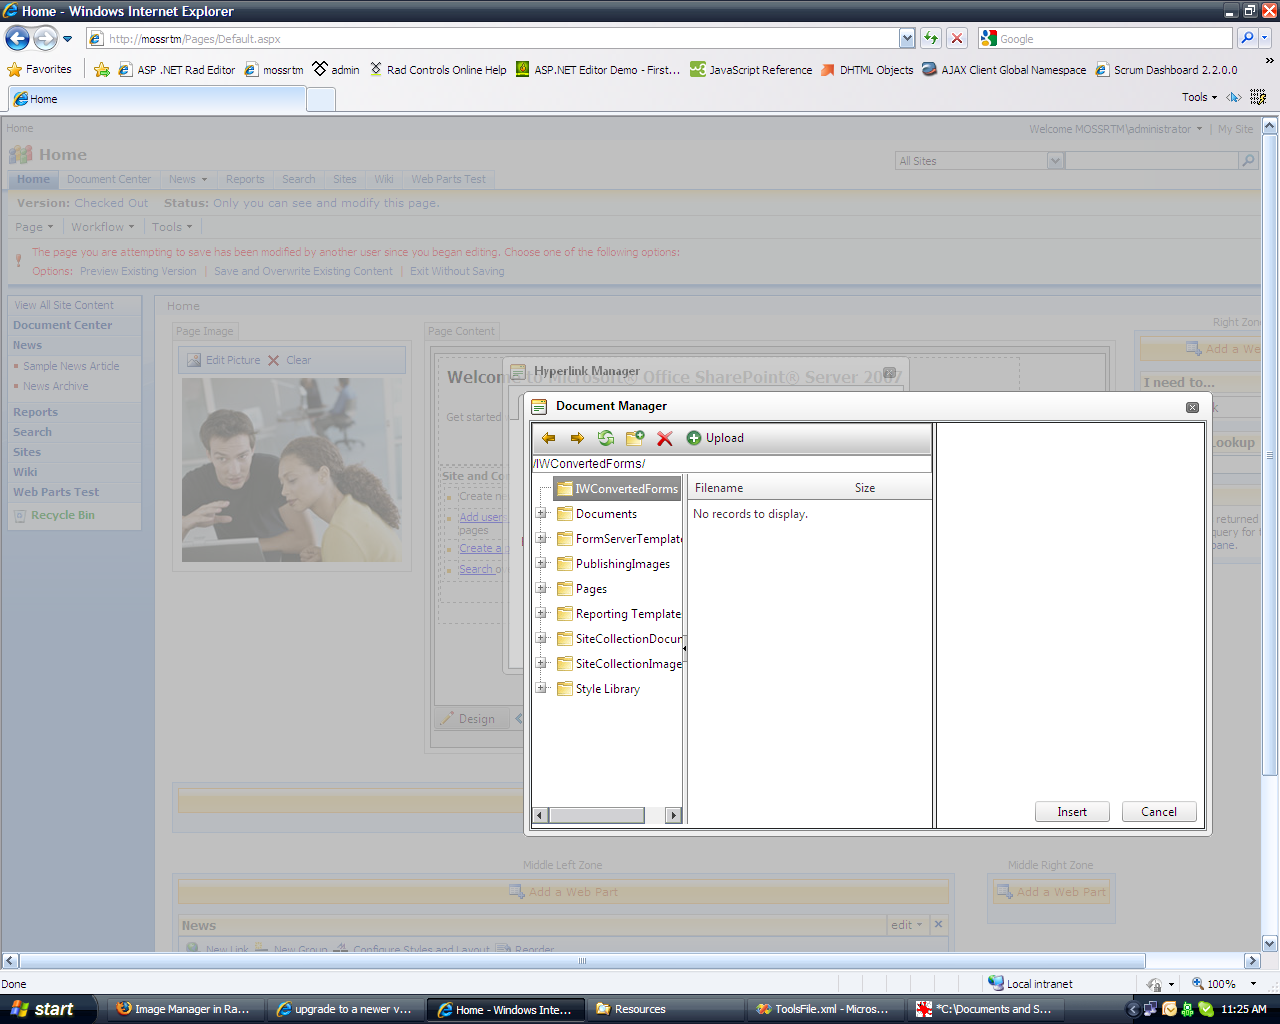Viewport: 1280px width, 1024px height.
Task: Open the Page menu on editing toolbar
Action: point(34,227)
